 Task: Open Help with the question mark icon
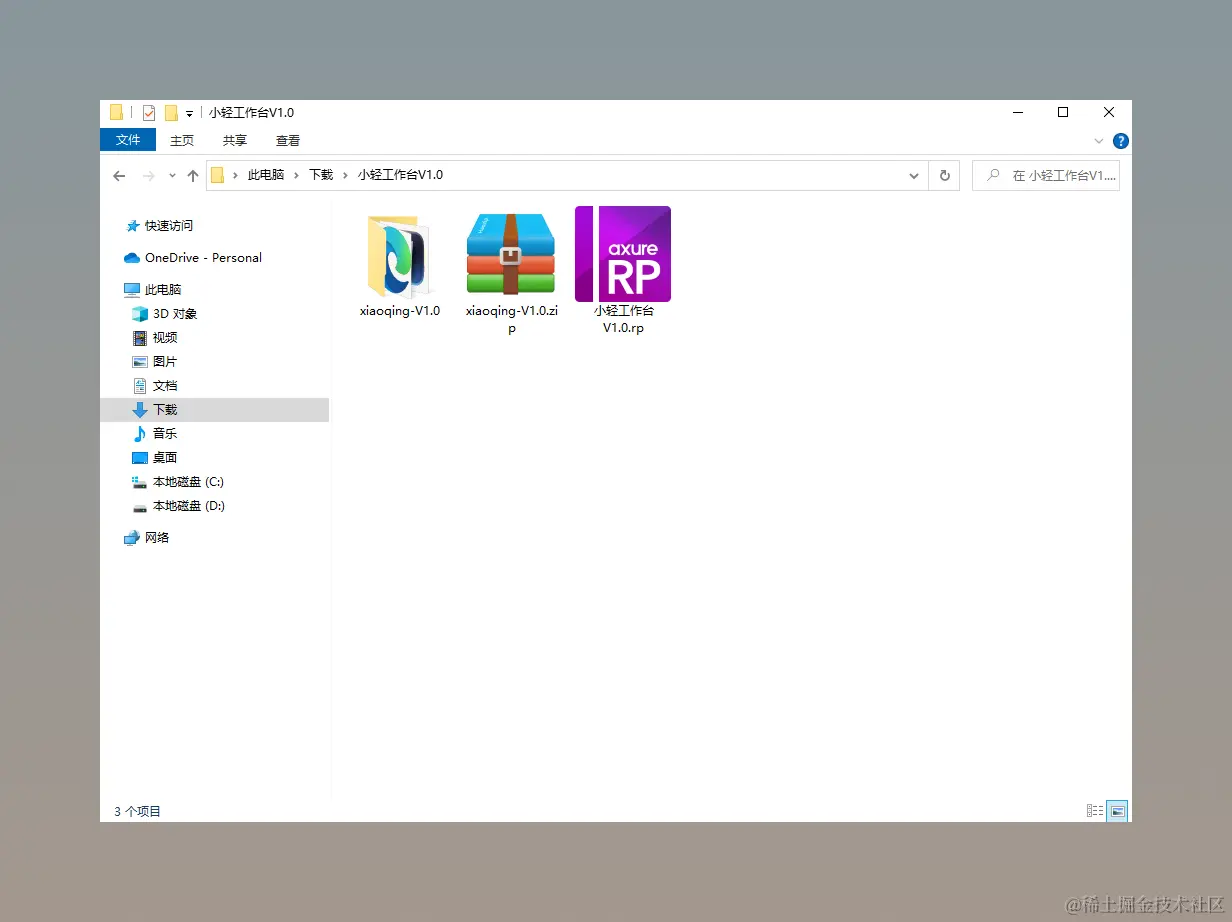coord(1121,141)
